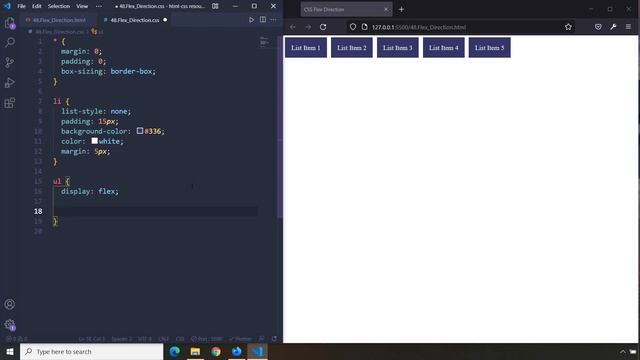The image size is (640, 360).
Task: Click the notifications bell in the status bar
Action: point(274,339)
